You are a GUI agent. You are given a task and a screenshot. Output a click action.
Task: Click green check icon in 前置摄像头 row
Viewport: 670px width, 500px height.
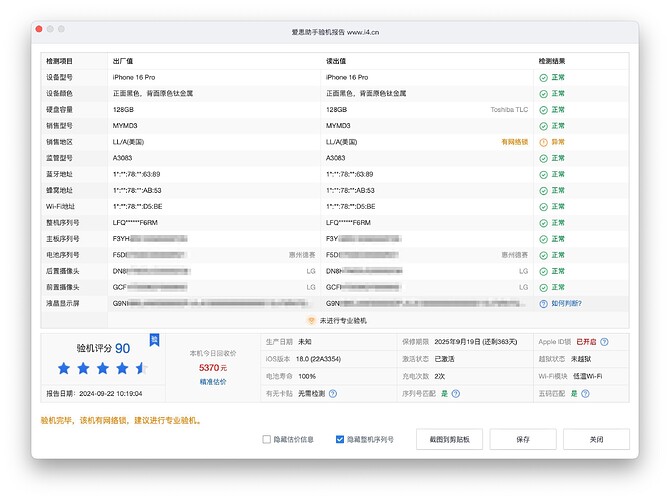543,288
